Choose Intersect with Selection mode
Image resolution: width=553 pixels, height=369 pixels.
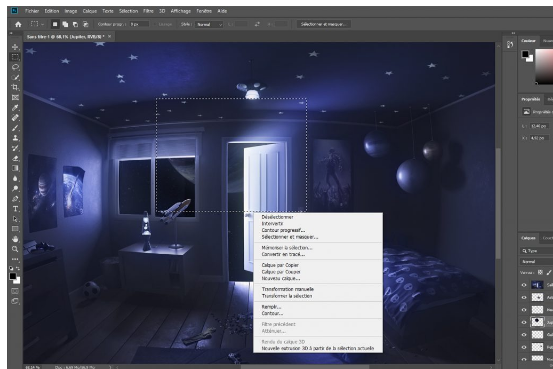click(x=85, y=24)
